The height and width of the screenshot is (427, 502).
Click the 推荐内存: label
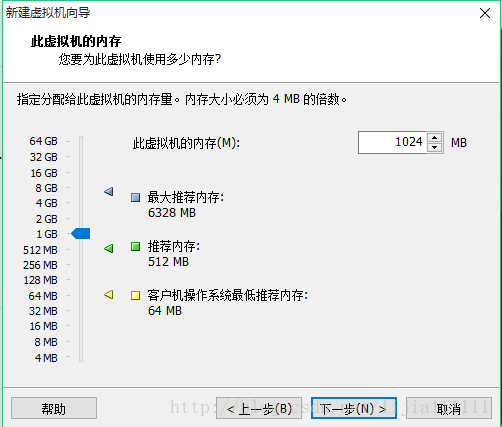point(174,247)
